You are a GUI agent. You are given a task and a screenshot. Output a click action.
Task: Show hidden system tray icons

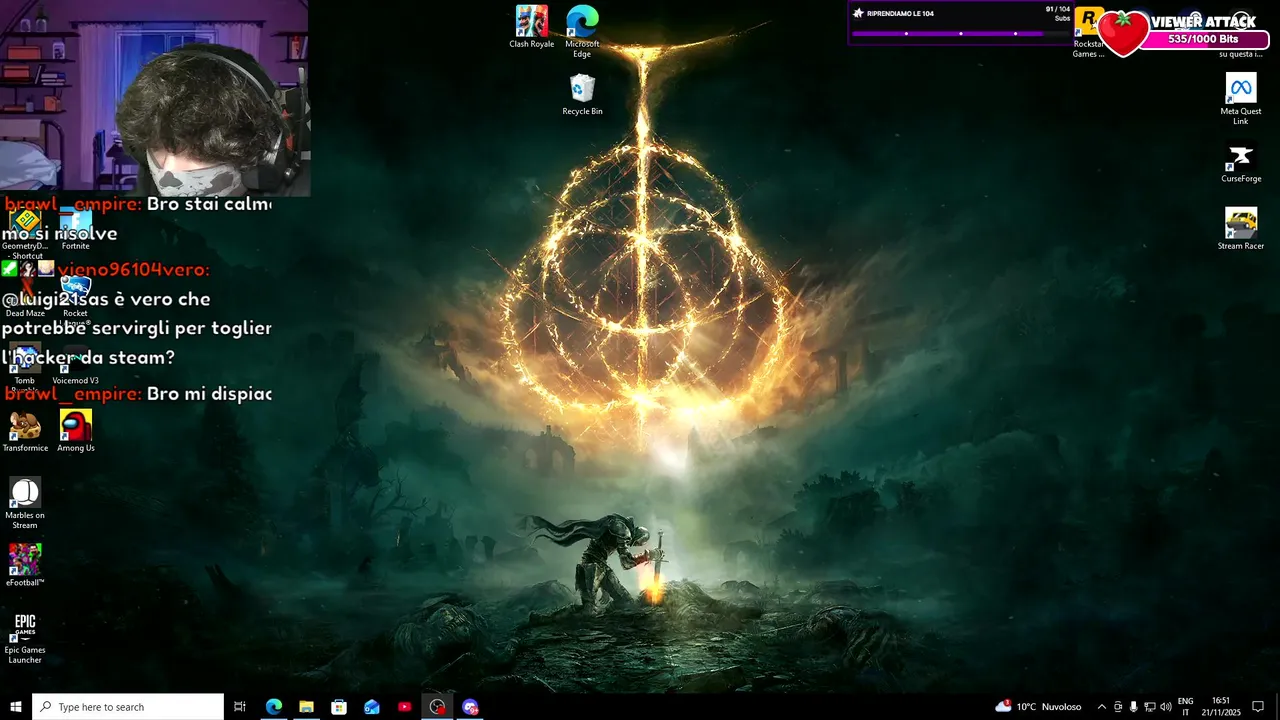pos(1102,707)
